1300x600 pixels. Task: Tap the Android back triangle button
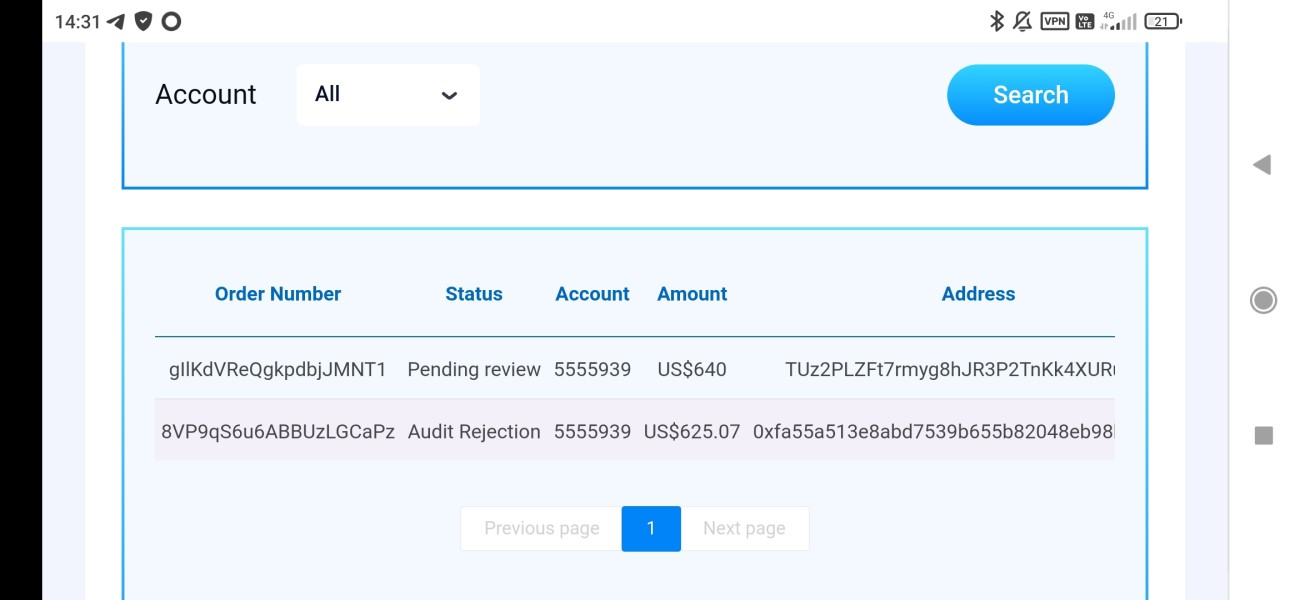(x=1262, y=165)
